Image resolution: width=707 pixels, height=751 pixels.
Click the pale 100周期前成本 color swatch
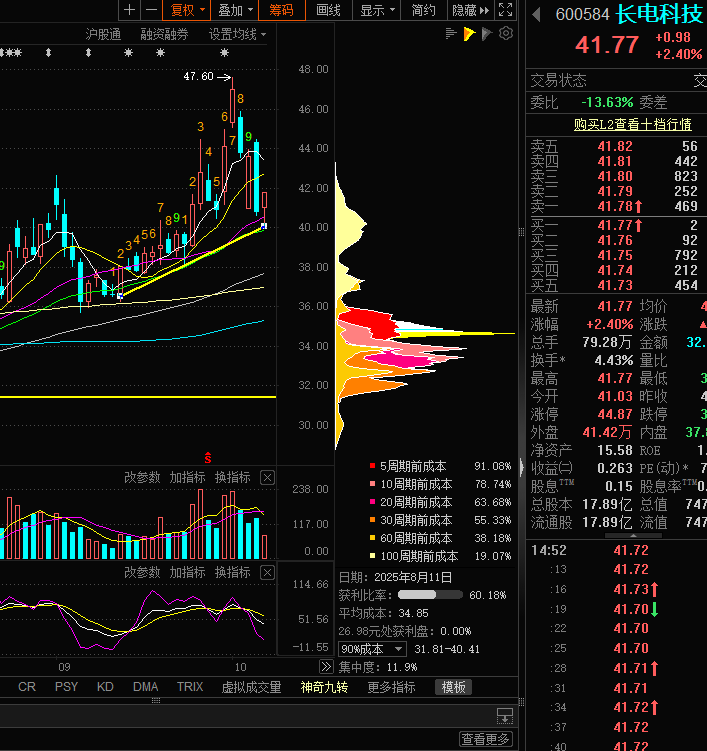click(372, 556)
